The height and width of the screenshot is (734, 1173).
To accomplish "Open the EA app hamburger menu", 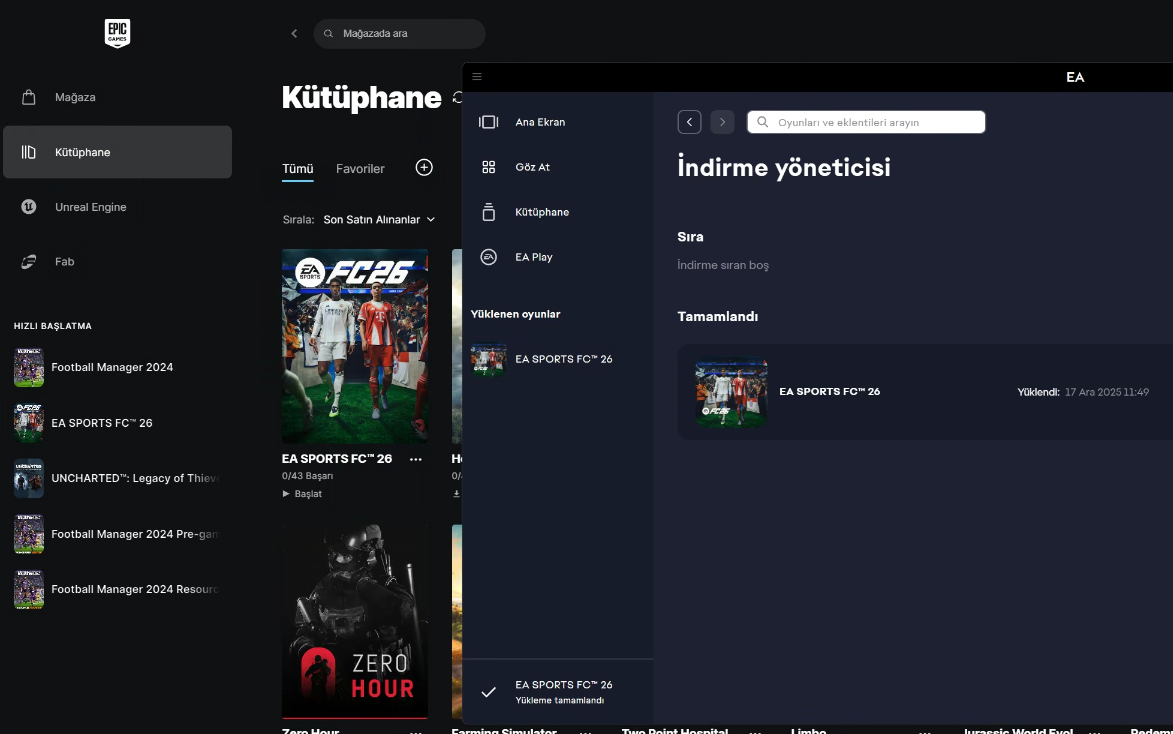I will pyautogui.click(x=477, y=76).
